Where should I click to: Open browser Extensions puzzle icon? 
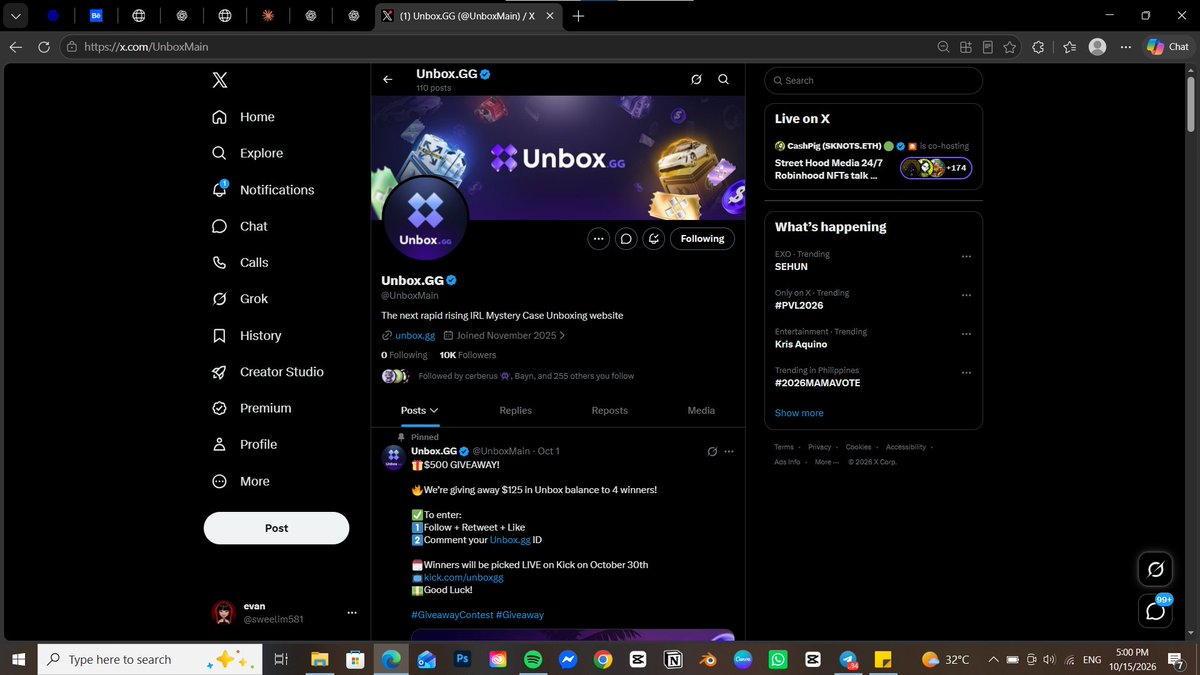point(1038,46)
